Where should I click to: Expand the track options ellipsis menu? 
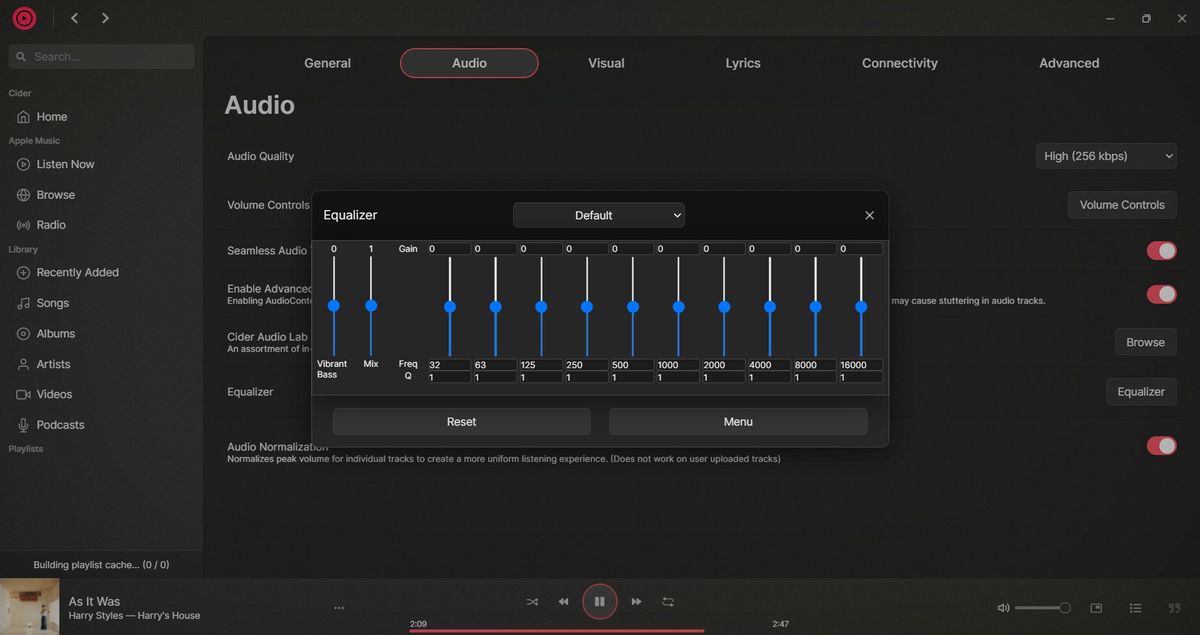click(339, 607)
